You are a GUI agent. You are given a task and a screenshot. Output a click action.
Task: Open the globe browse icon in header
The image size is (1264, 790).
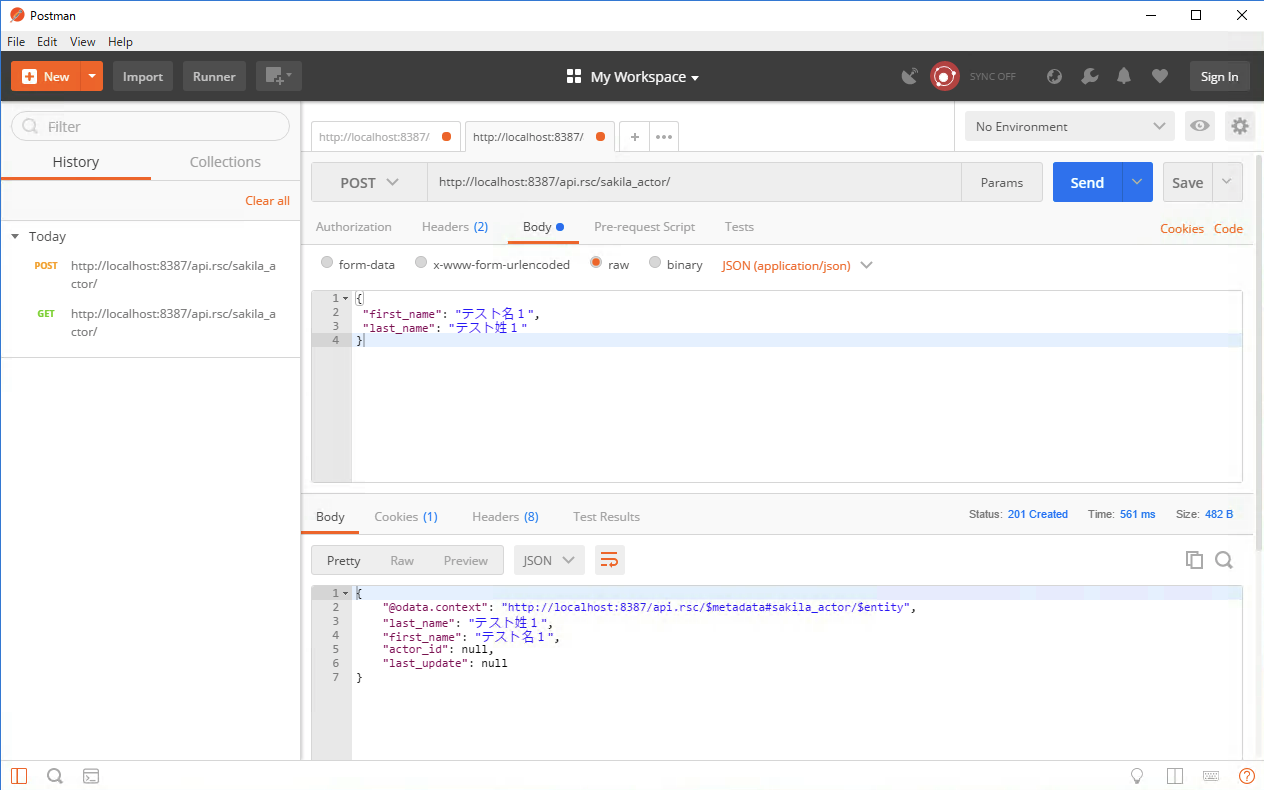tap(1054, 76)
